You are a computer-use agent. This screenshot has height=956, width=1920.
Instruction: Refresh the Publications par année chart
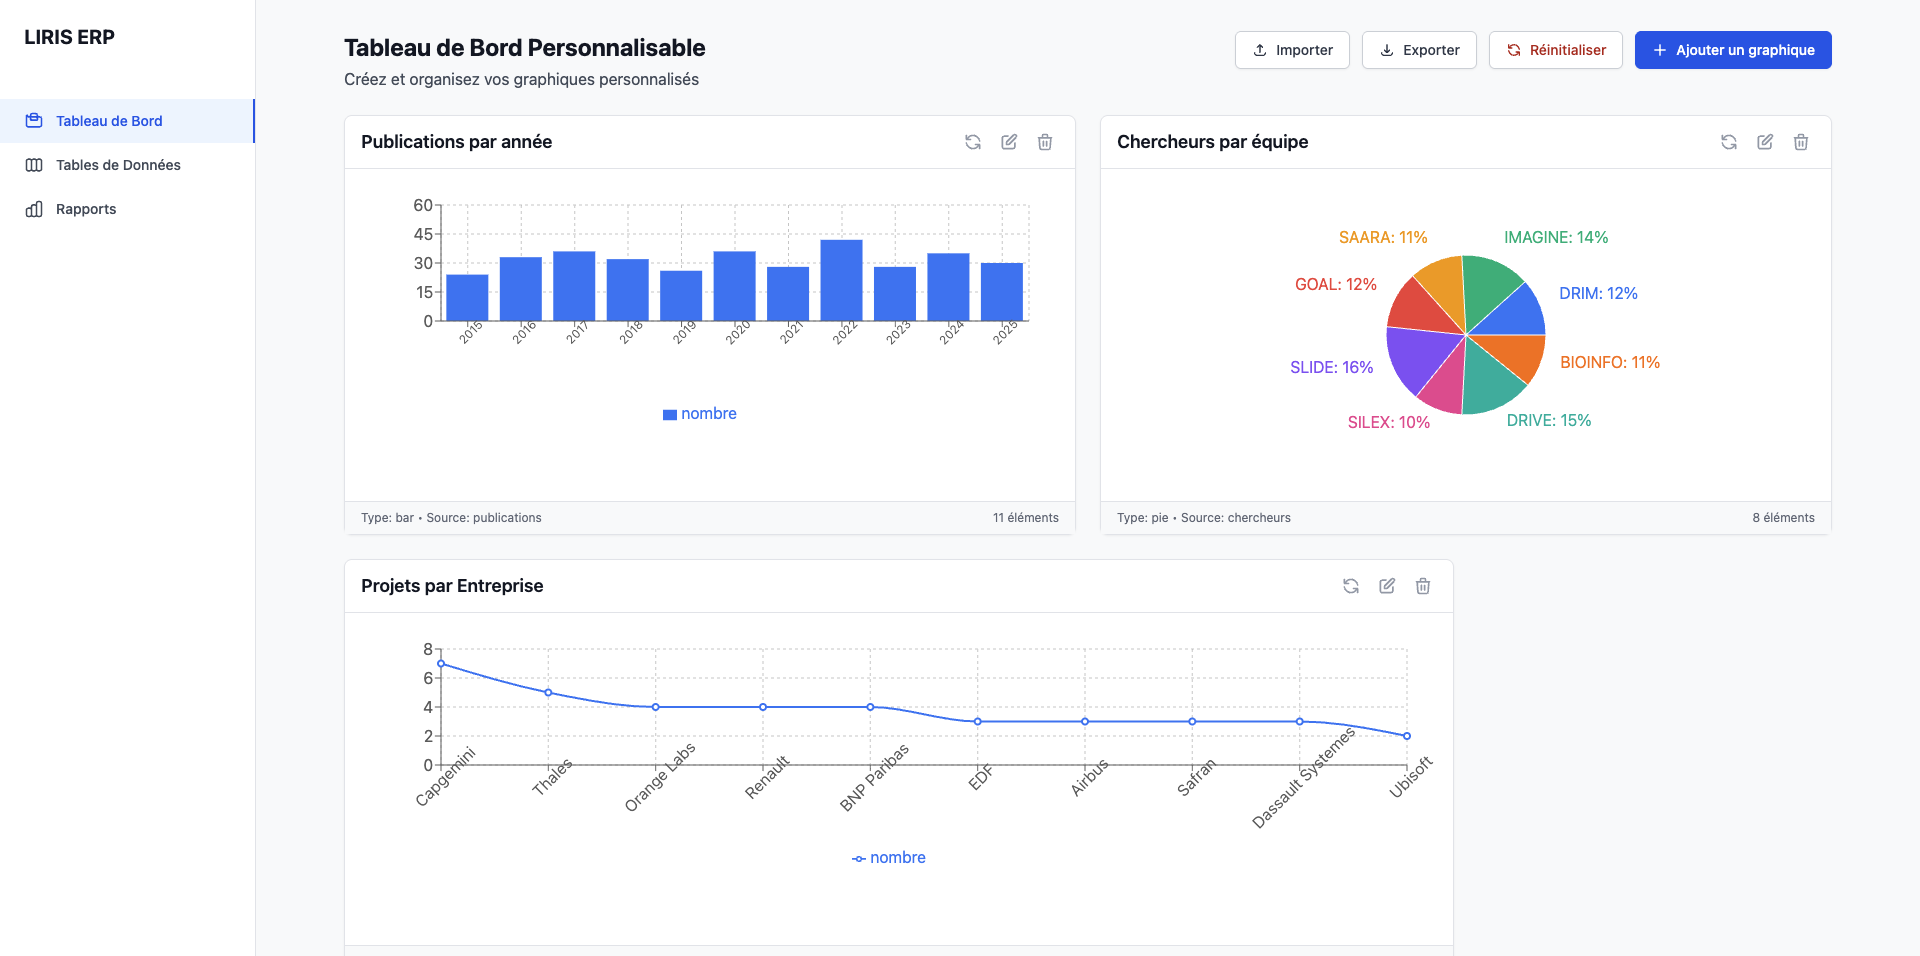(x=972, y=142)
